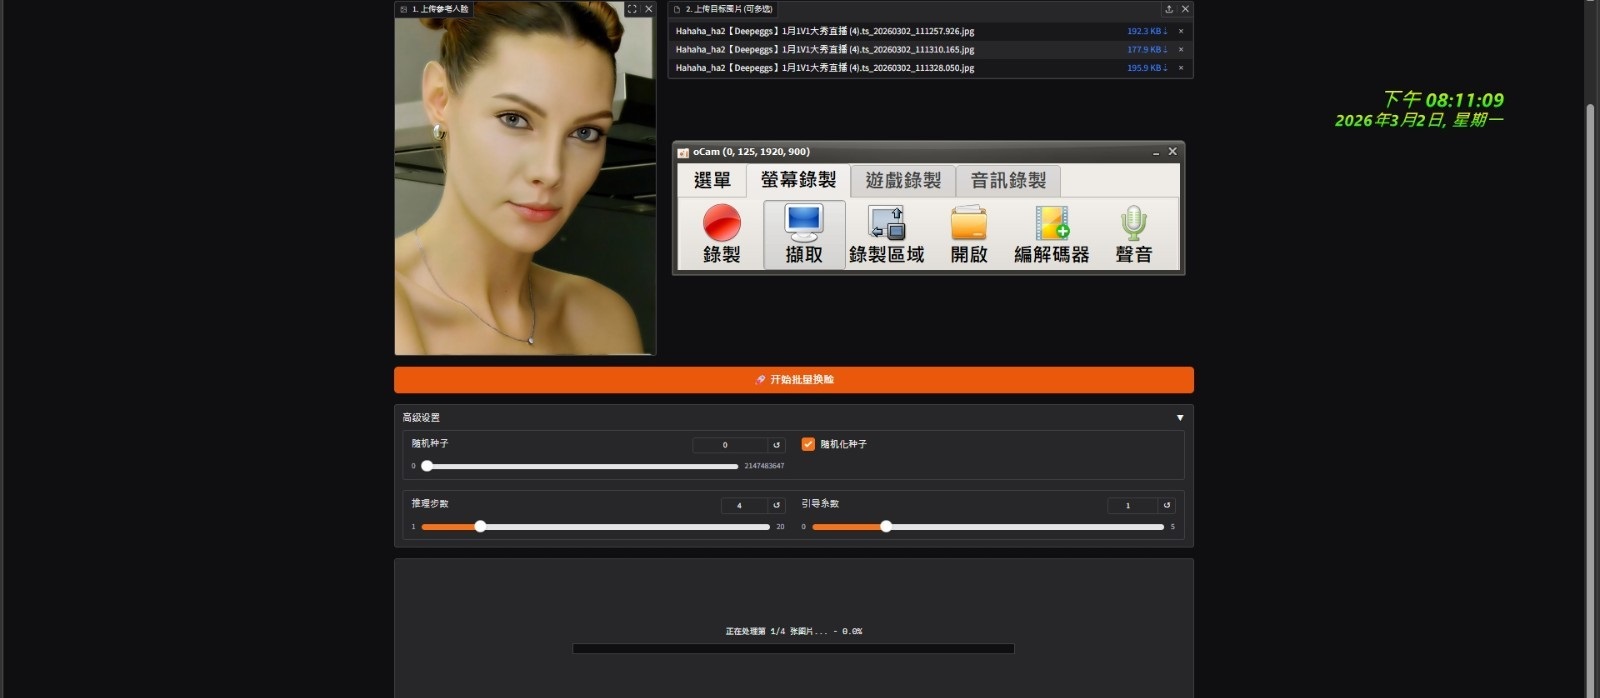
Task: Reset the 推理步数 value with its reset icon
Action: [776, 505]
